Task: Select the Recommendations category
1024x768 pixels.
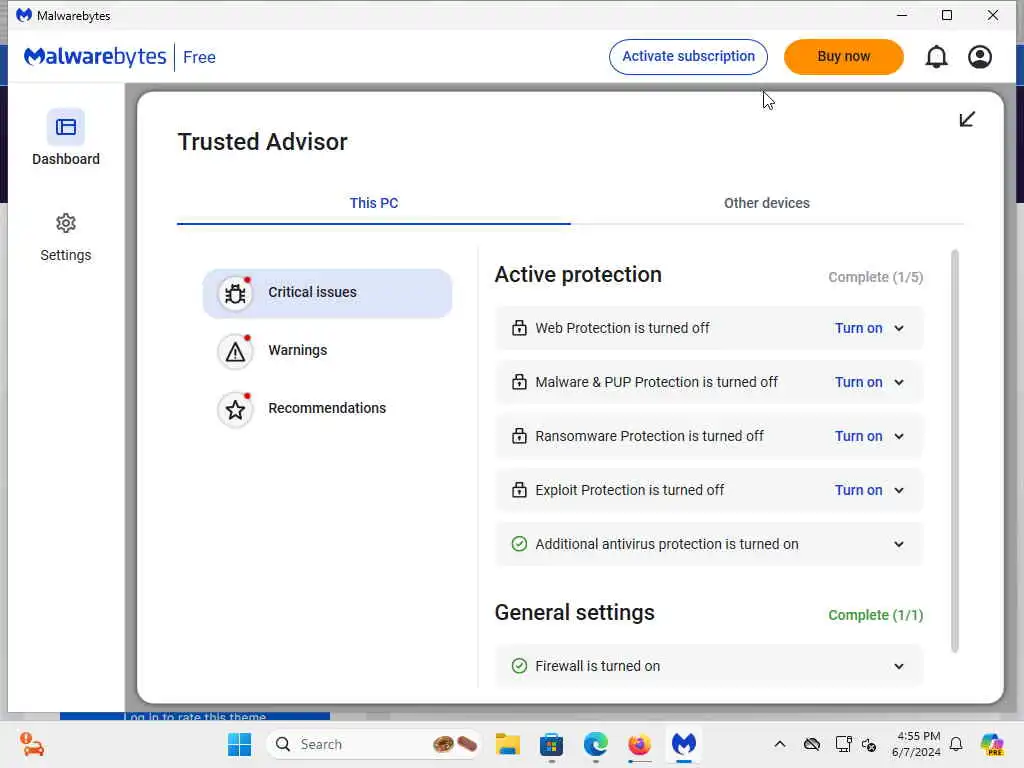Action: tap(327, 409)
